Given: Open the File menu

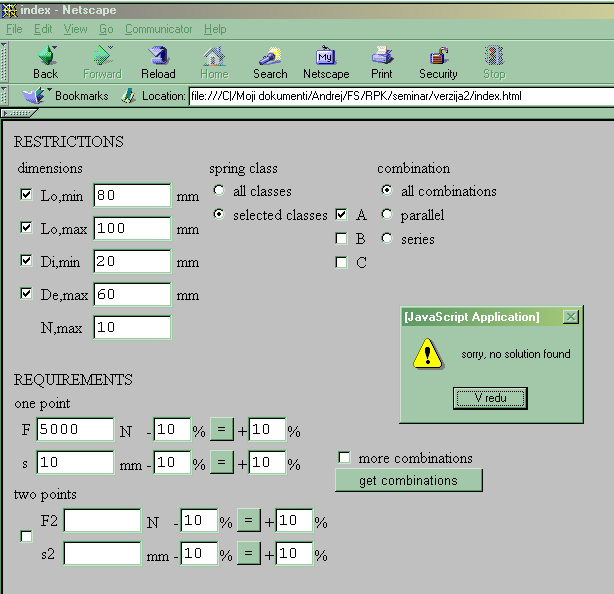Looking at the screenshot, I should 14,29.
